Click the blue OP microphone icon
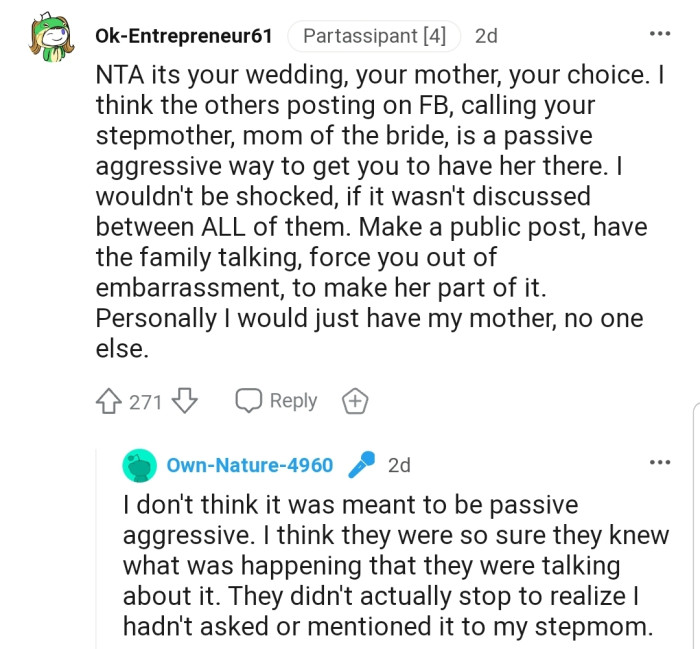700x649 pixels. (x=361, y=465)
